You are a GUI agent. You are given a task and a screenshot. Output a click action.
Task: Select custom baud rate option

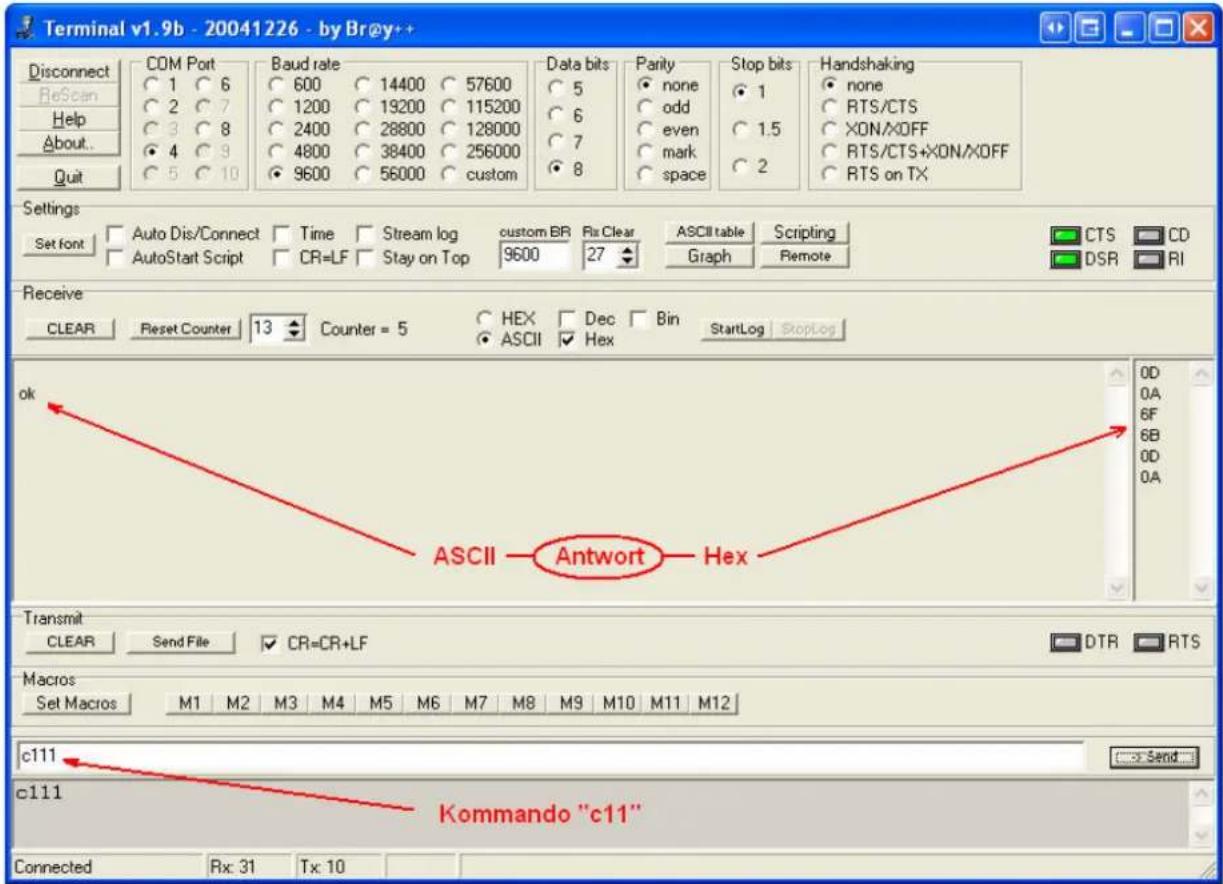coord(448,174)
